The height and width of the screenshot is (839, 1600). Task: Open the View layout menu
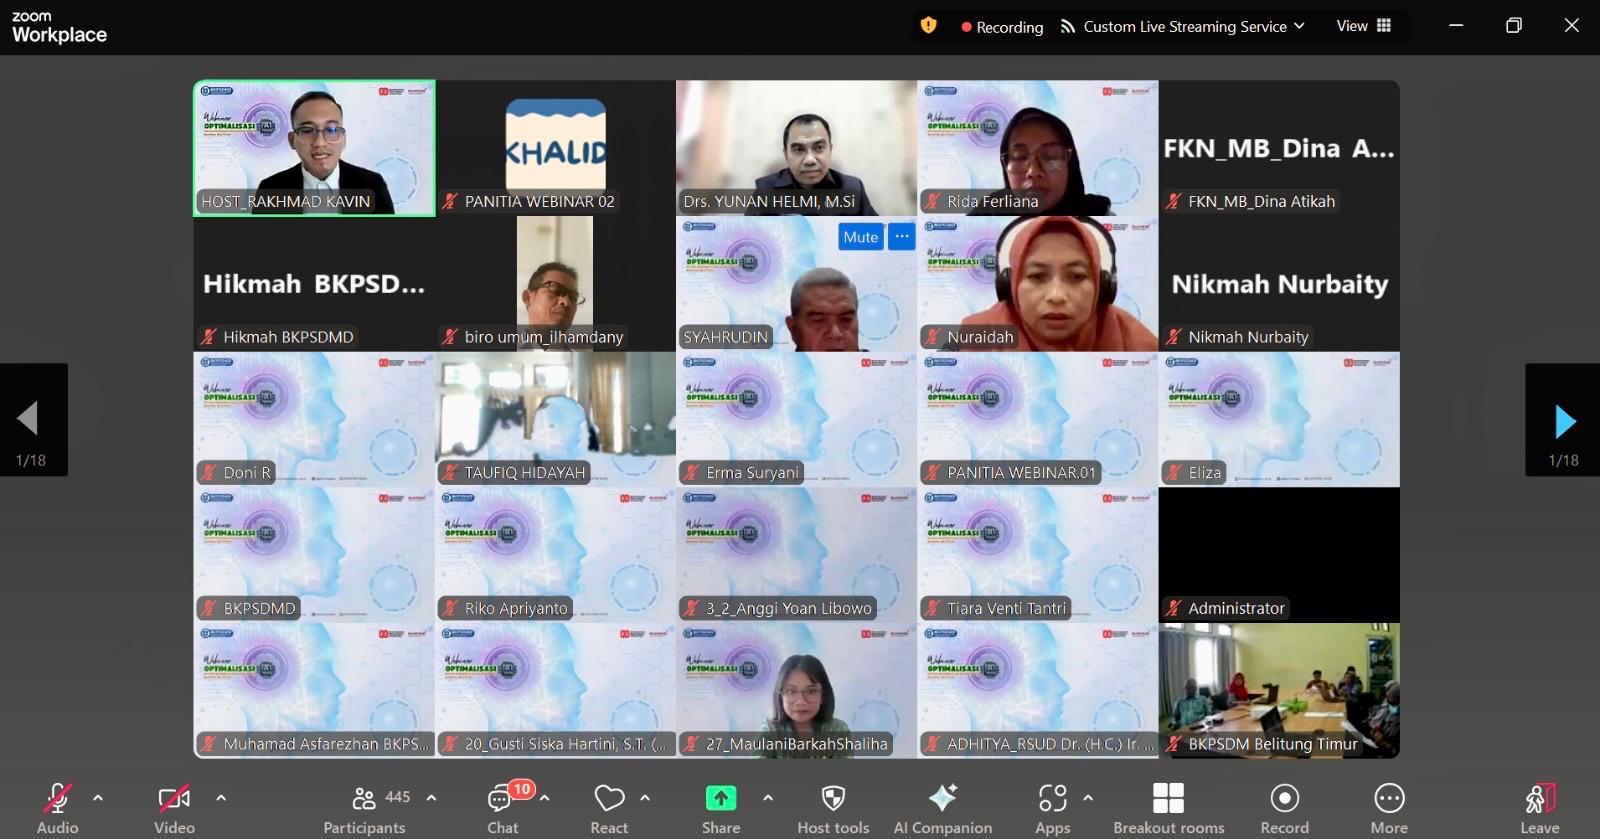point(1363,26)
